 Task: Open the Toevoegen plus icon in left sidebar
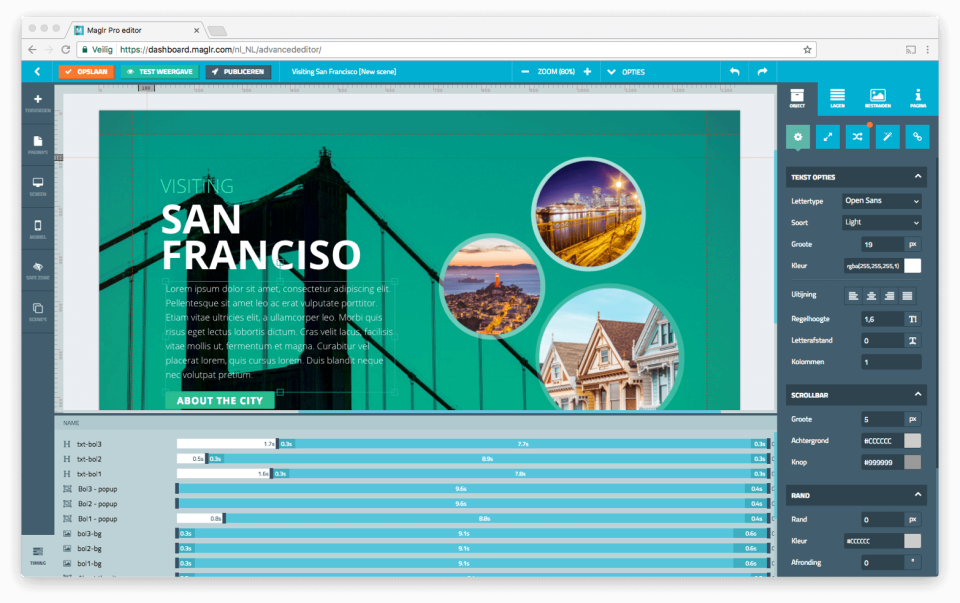[38, 97]
